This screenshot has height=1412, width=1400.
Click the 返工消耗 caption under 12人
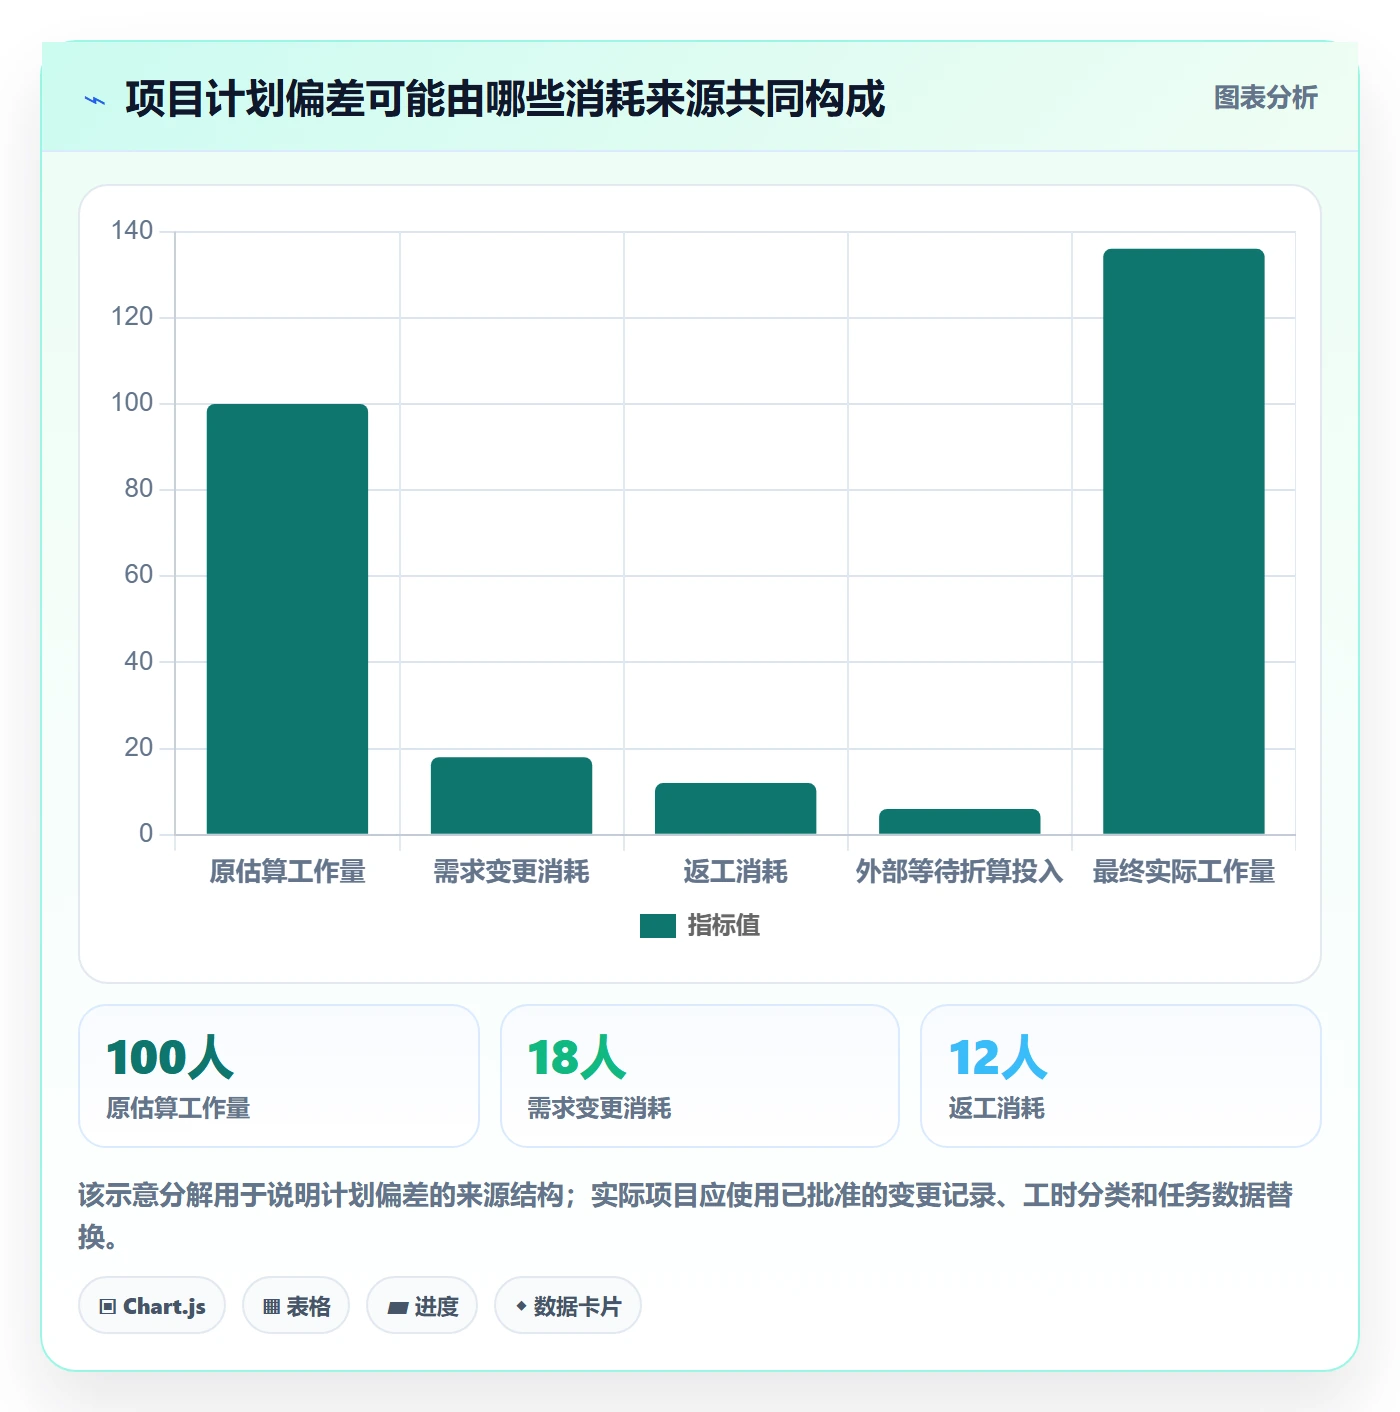(997, 1108)
